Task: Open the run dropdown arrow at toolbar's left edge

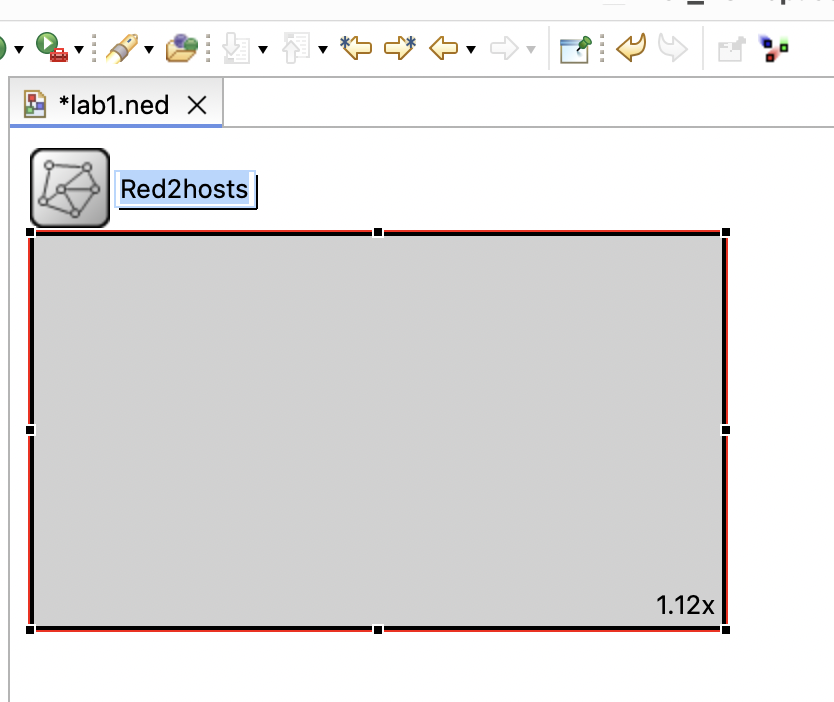Action: [19, 49]
